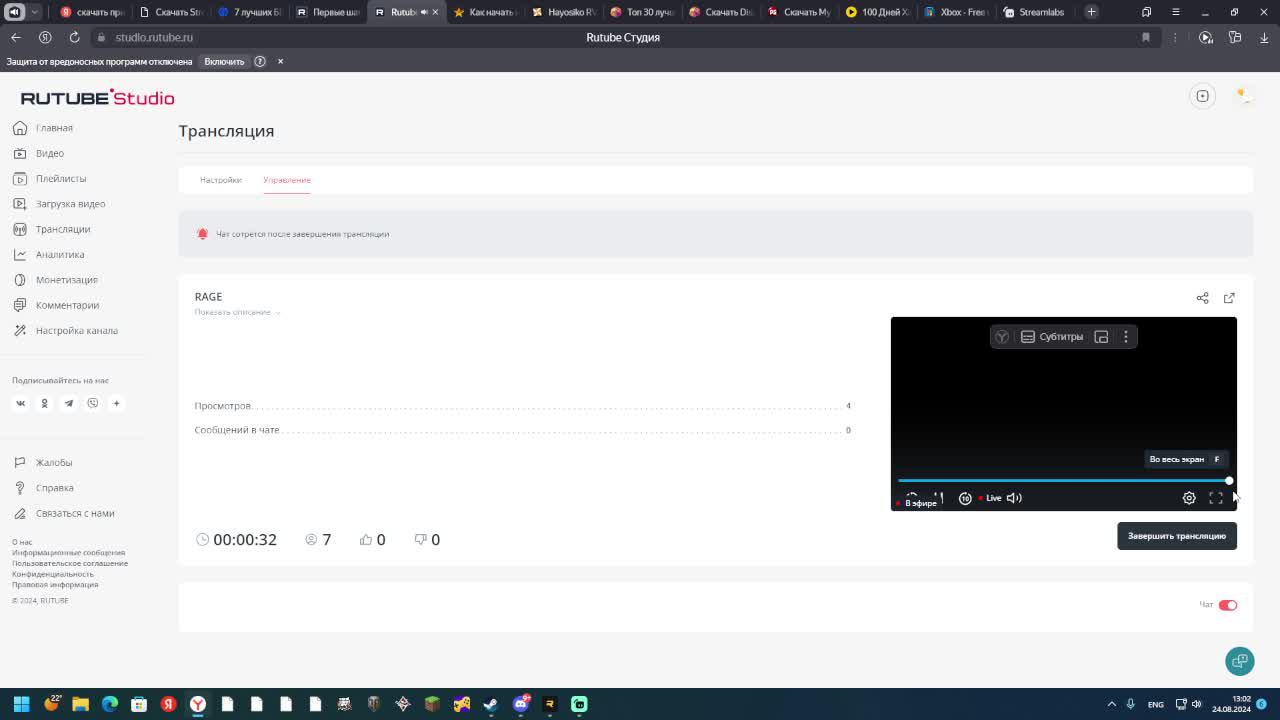
Task: Dismiss the malware protection notification bar
Action: pyautogui.click(x=280, y=62)
